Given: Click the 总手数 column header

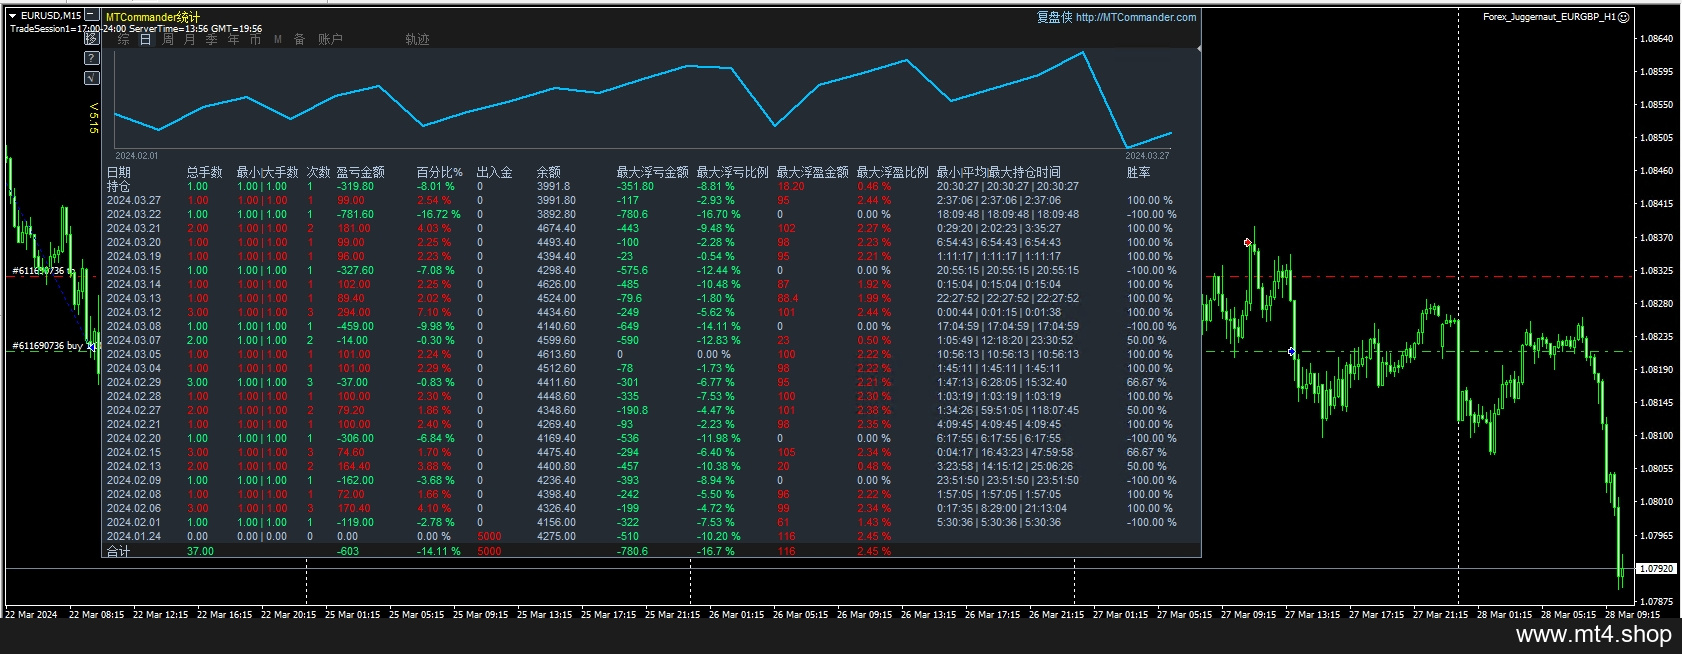Looking at the screenshot, I should pos(204,172).
